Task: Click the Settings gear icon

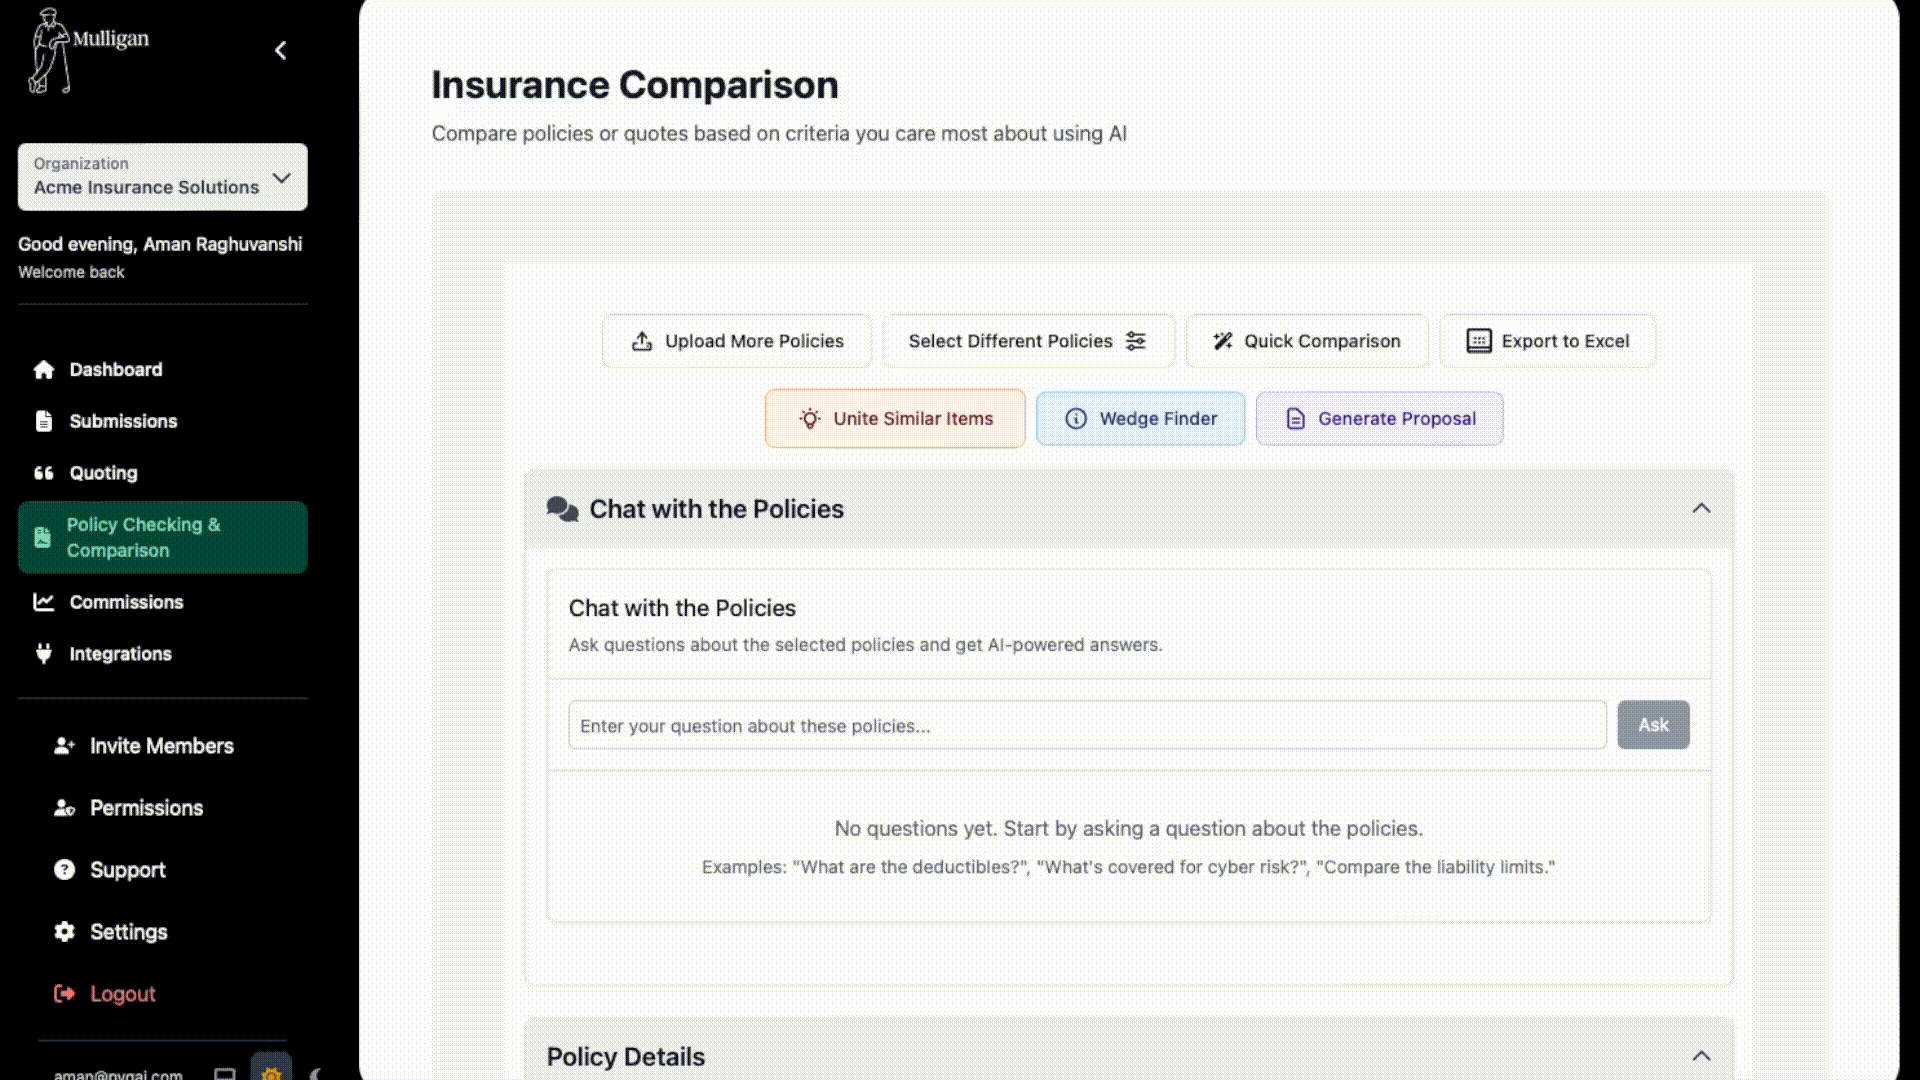Action: click(x=65, y=932)
